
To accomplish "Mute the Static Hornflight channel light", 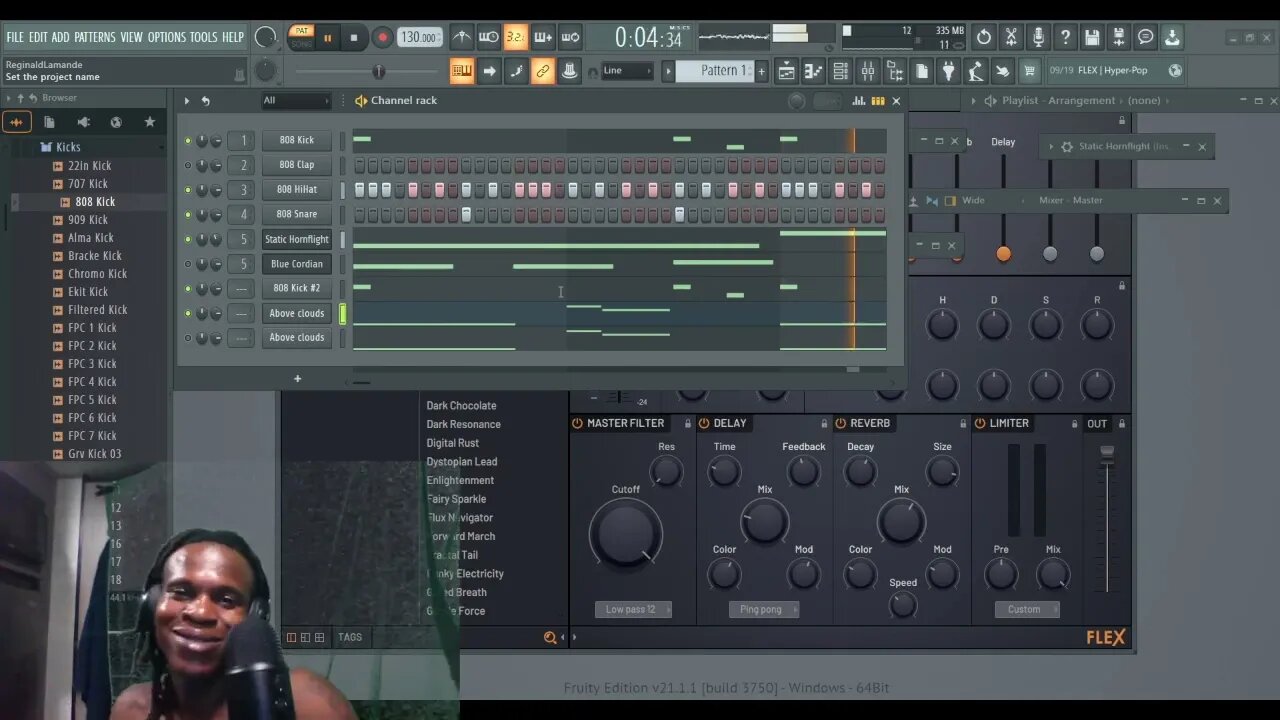I will click(x=187, y=240).
